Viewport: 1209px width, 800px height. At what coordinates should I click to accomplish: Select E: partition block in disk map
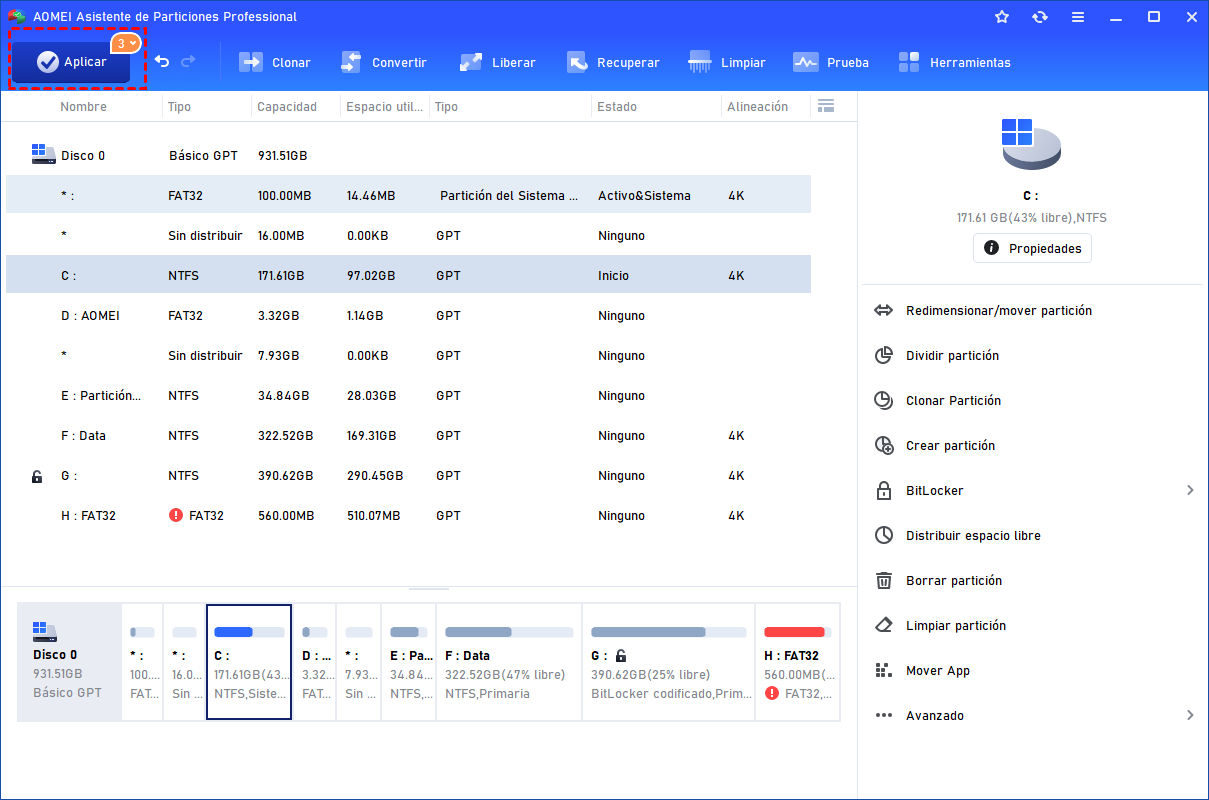coord(409,661)
